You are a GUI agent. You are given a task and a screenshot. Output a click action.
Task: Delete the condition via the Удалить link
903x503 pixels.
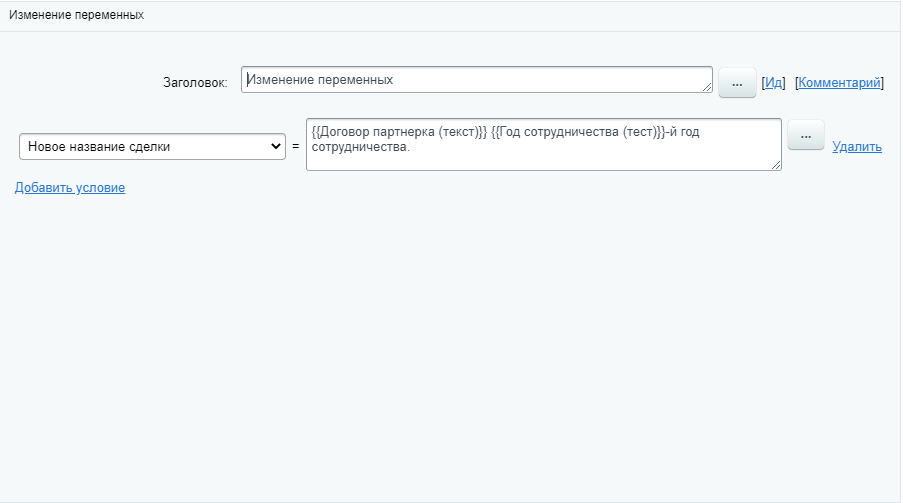tap(856, 146)
